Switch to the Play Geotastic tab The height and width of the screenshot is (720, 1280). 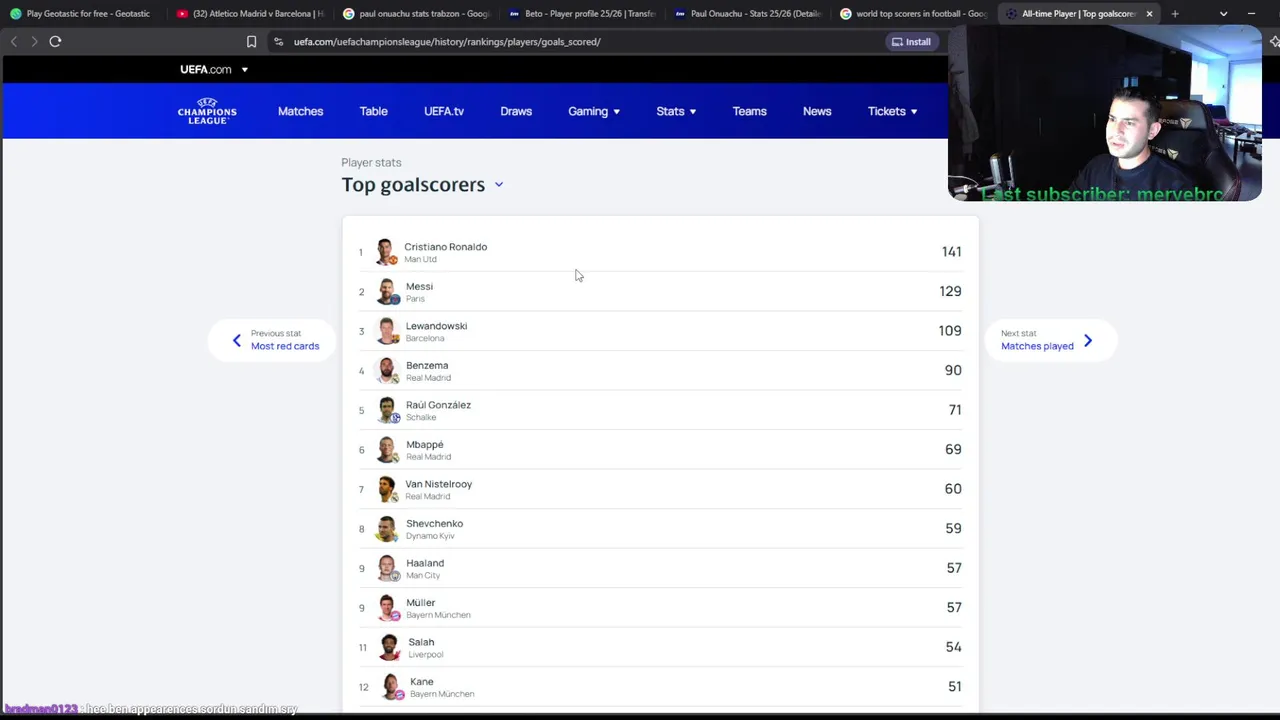[x=82, y=14]
